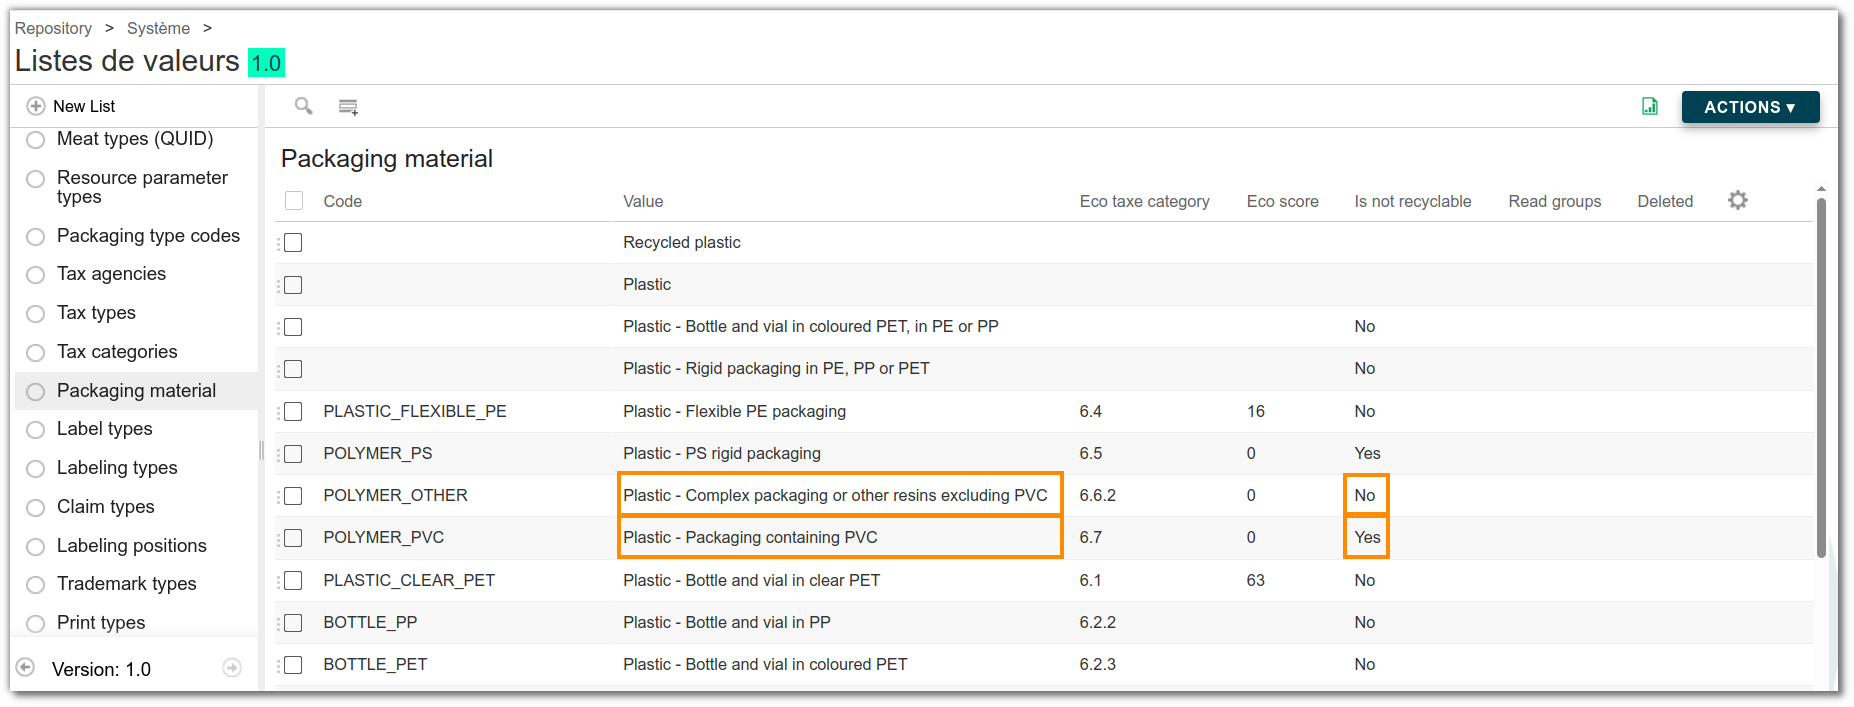This screenshot has width=1854, height=707.
Task: Open the column settings gear icon
Action: point(1738,200)
